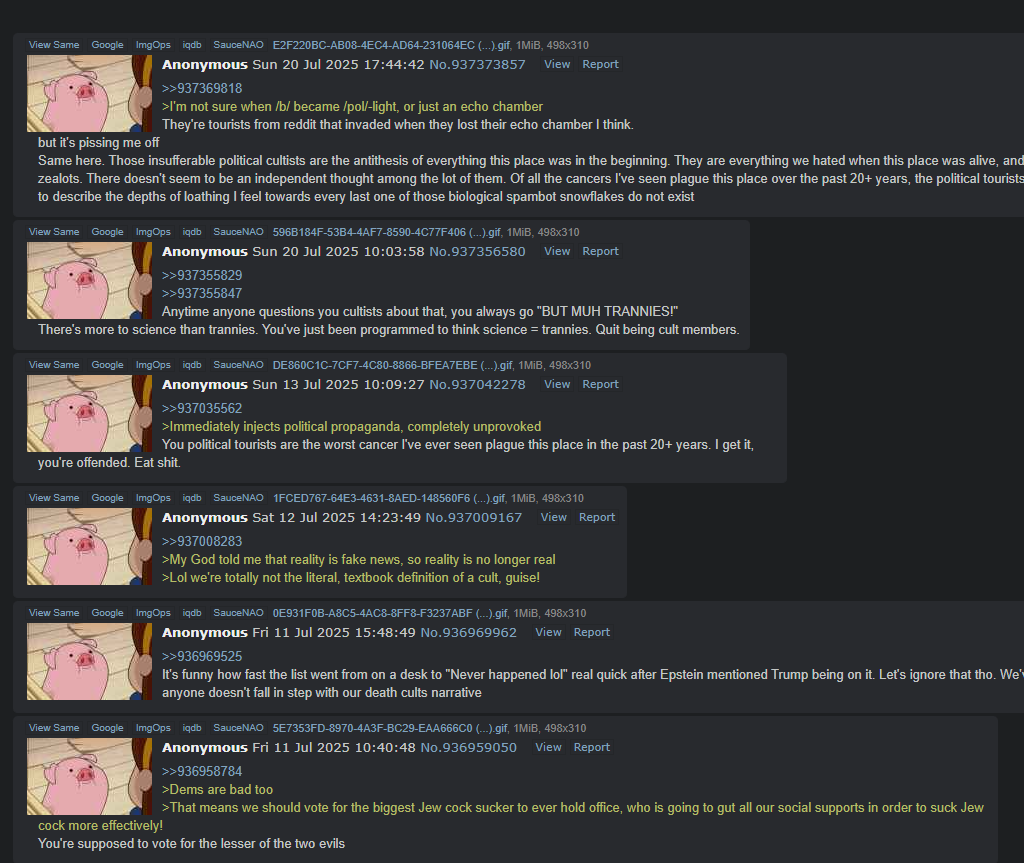This screenshot has height=863, width=1024.
Task: Follow quote link >>937369818
Action: [202, 88]
